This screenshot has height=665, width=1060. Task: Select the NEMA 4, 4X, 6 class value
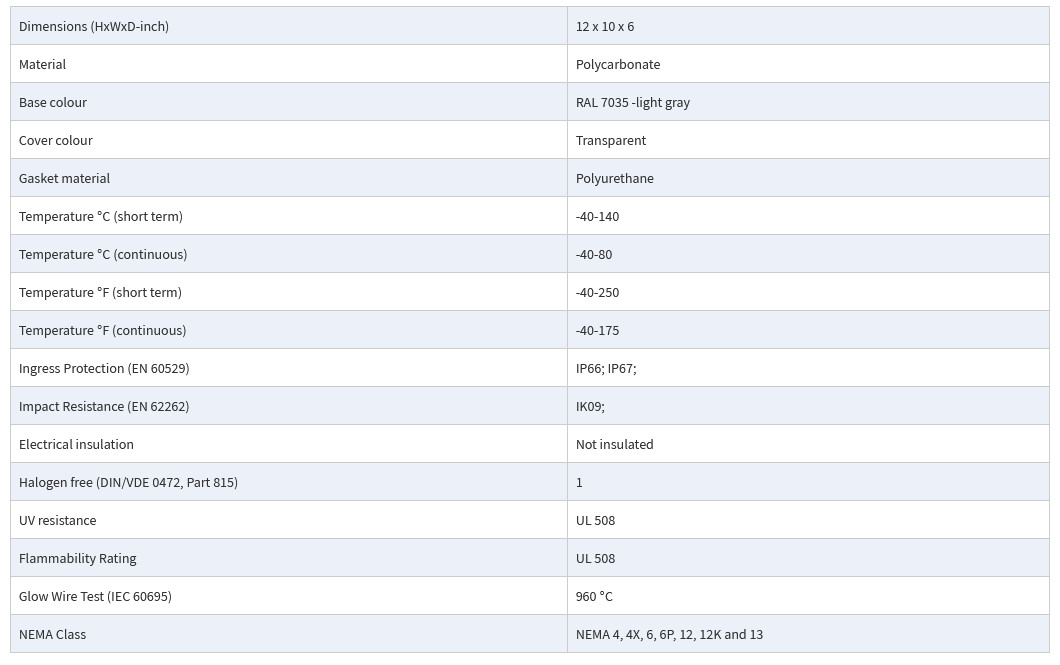(x=669, y=635)
